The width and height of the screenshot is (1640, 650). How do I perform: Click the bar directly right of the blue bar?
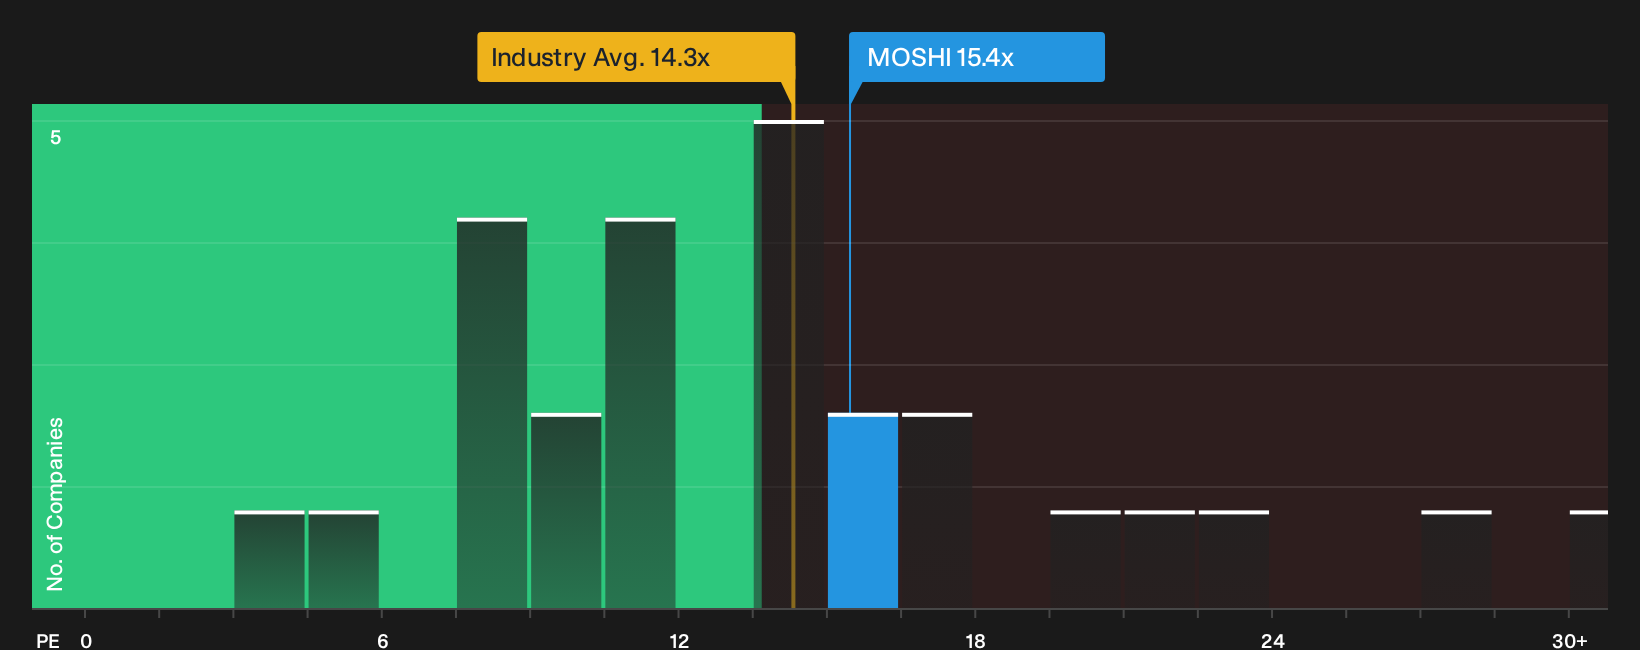tap(937, 511)
